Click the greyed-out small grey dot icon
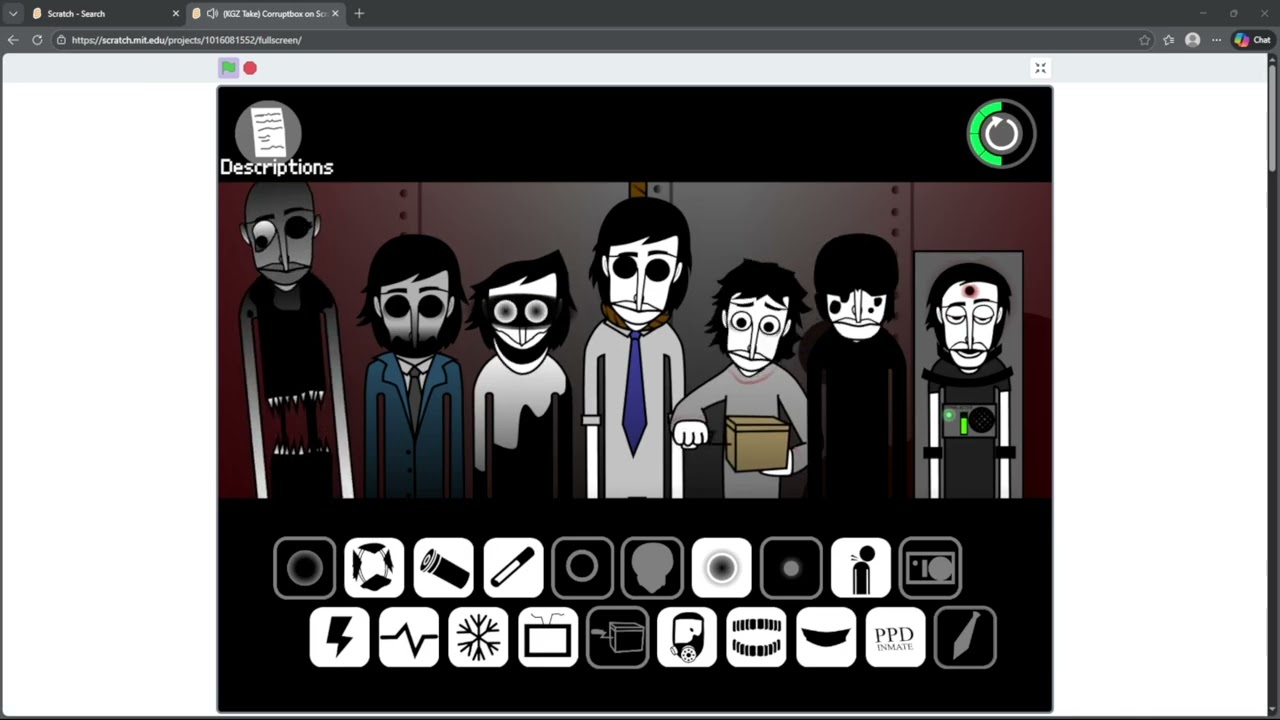Screen dimensions: 1280x720 tap(791, 568)
